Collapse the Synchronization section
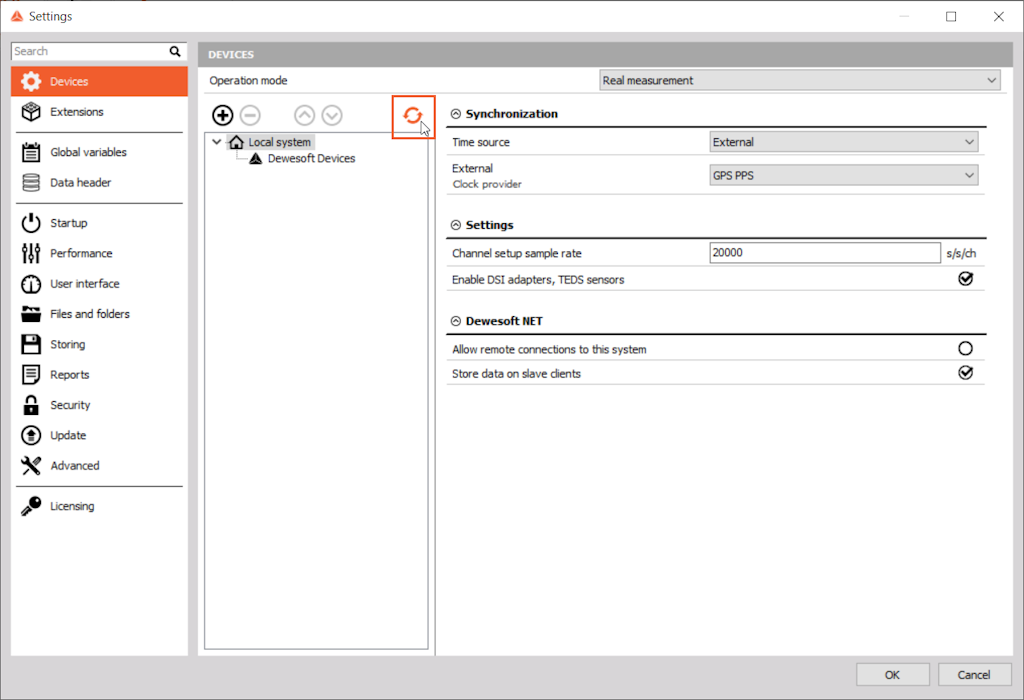The height and width of the screenshot is (700, 1024). pos(456,114)
